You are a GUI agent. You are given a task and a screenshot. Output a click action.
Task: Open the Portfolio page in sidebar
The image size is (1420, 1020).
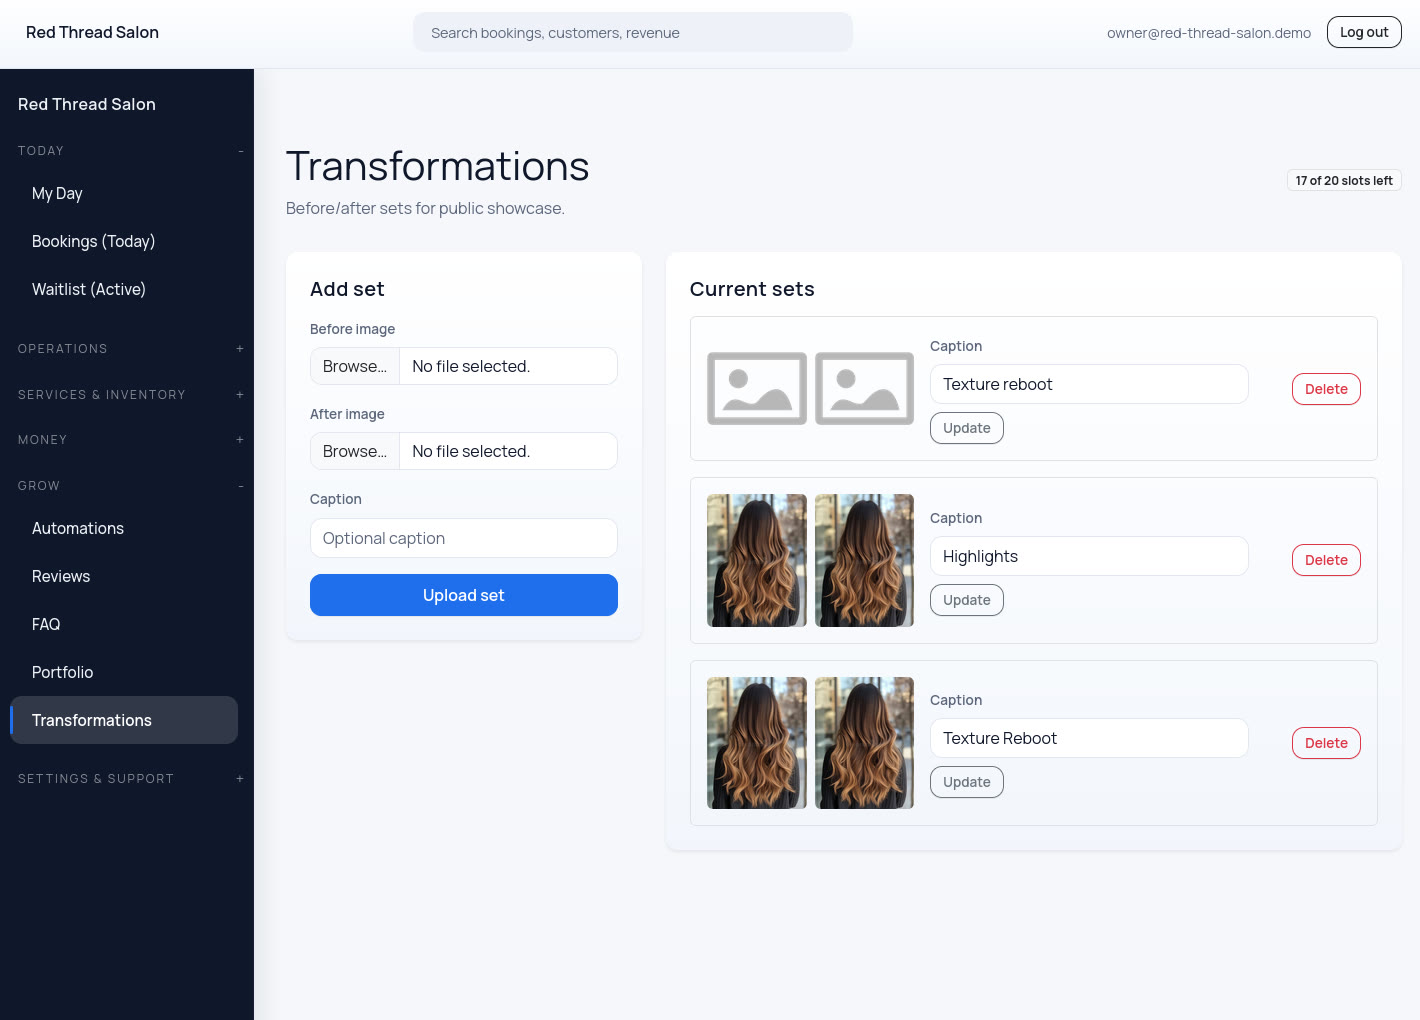click(x=62, y=672)
